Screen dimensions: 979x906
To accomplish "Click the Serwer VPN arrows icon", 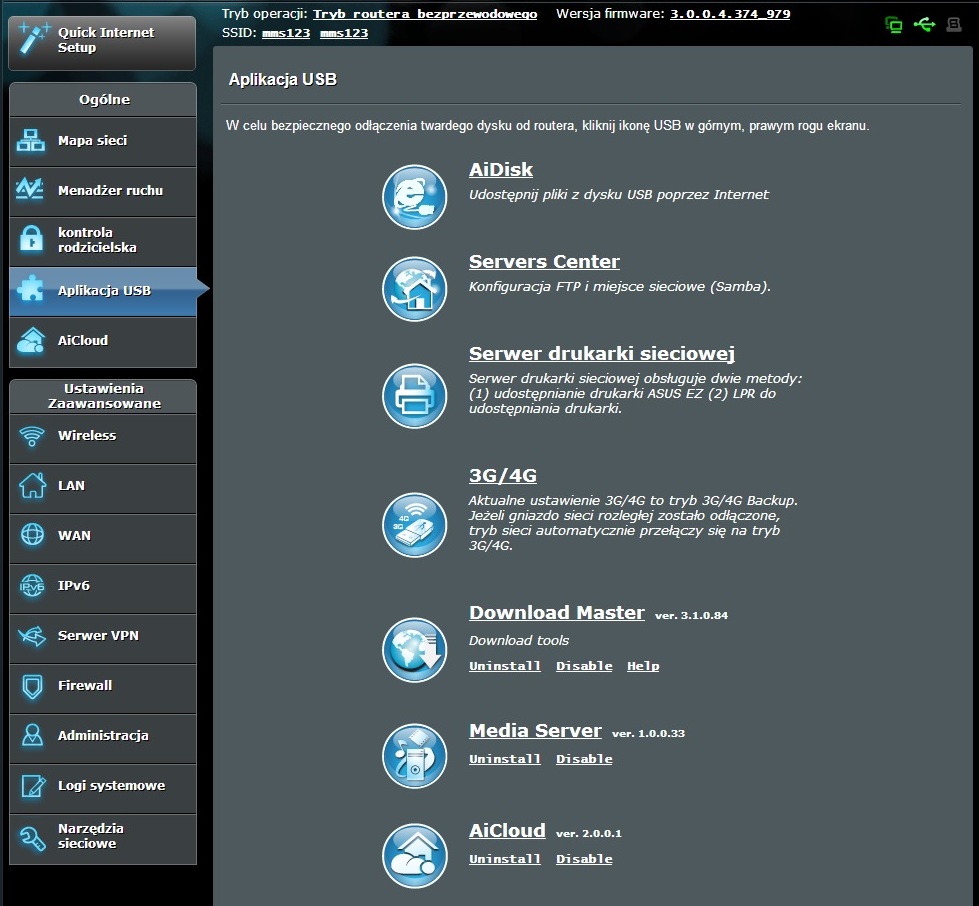I will [32, 636].
